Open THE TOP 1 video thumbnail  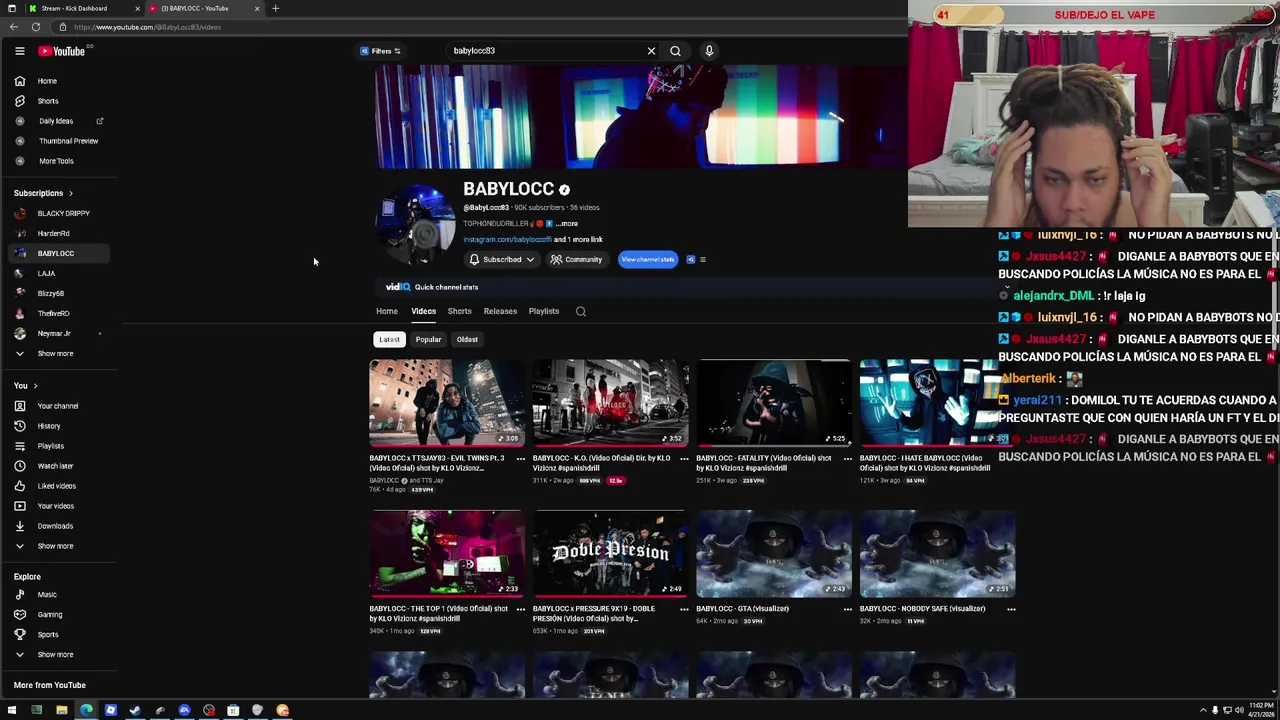point(446,553)
